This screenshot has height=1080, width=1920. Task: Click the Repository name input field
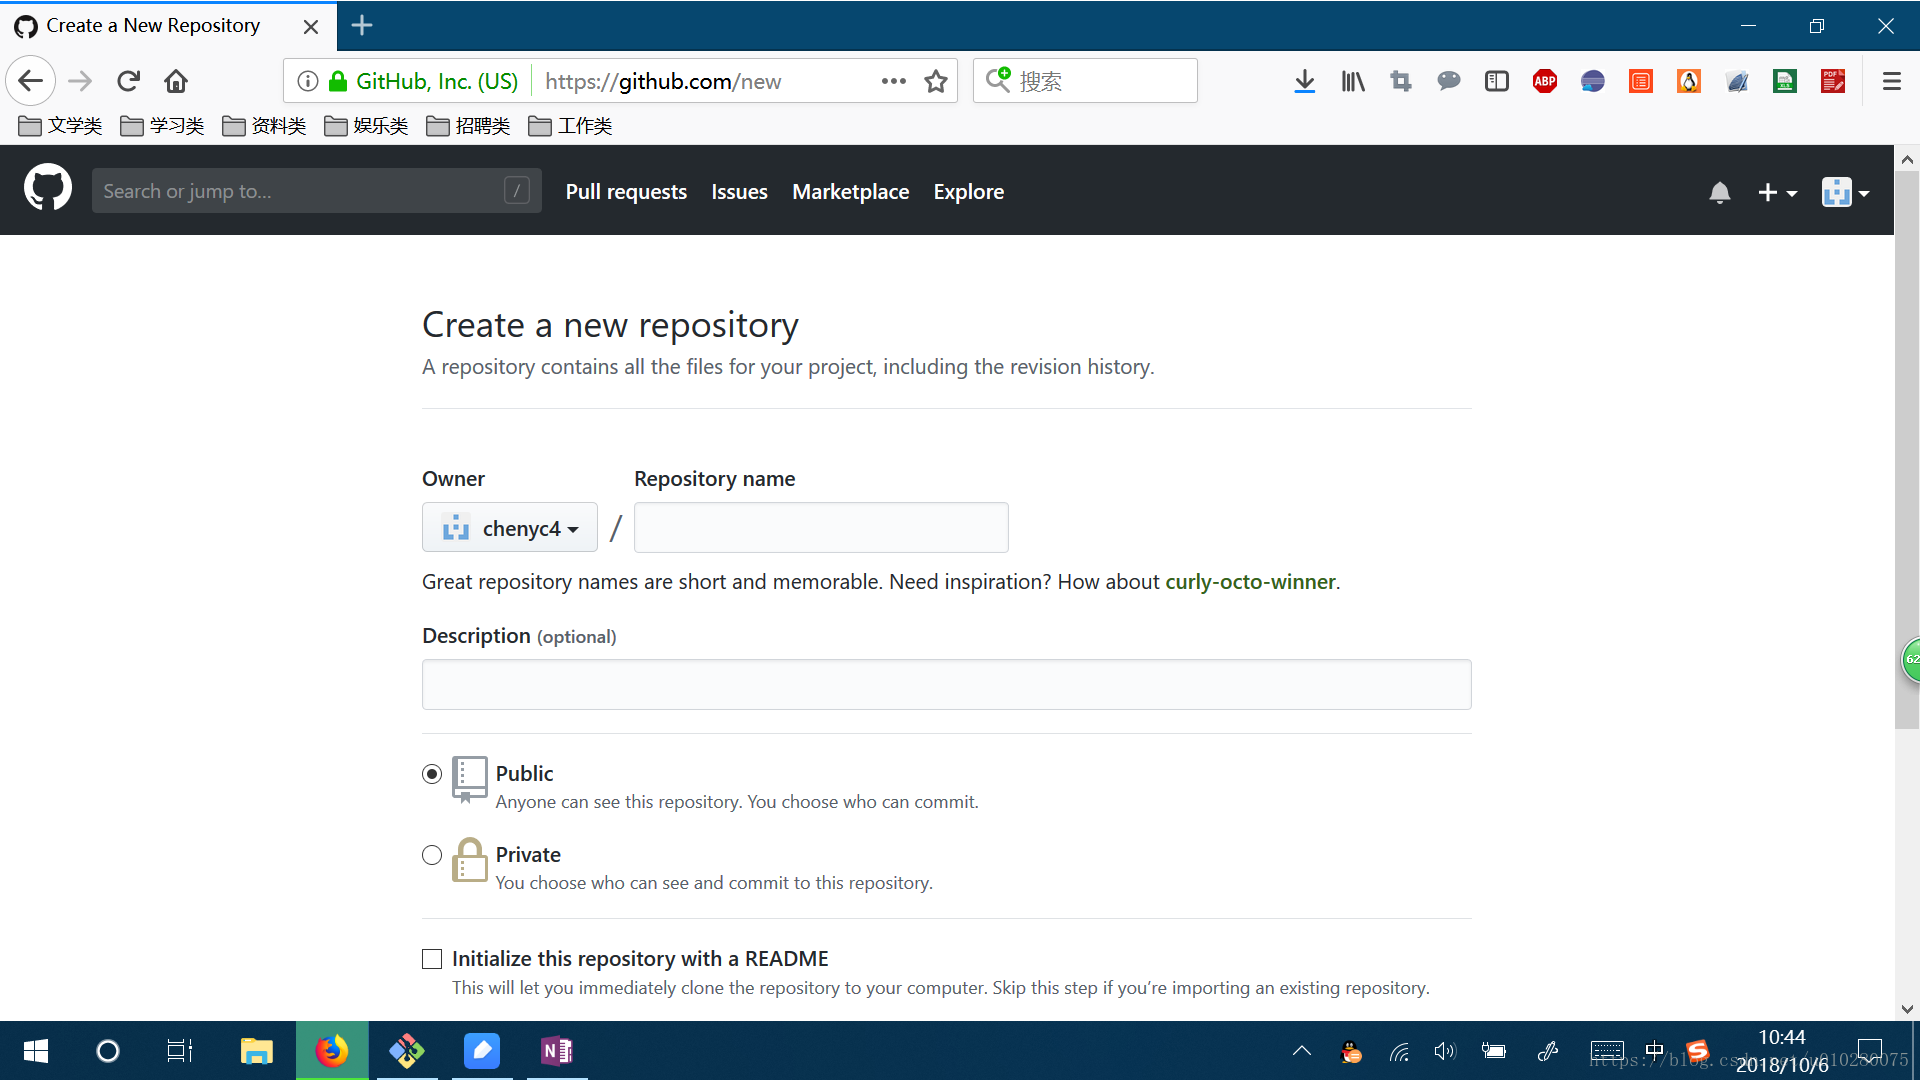click(x=821, y=527)
